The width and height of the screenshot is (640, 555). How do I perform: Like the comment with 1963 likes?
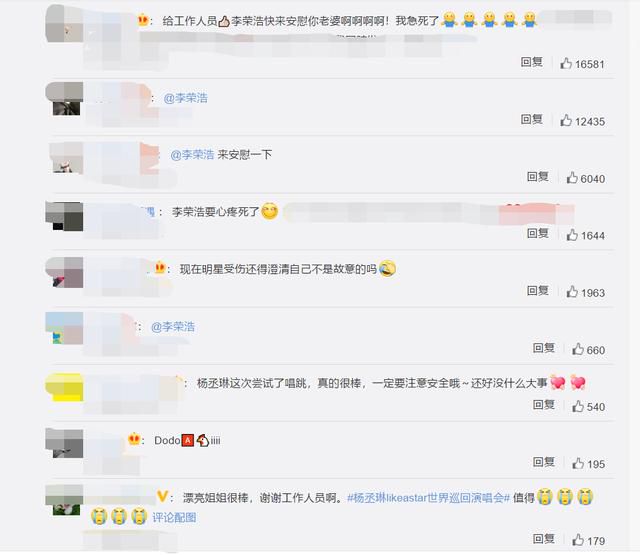point(572,292)
